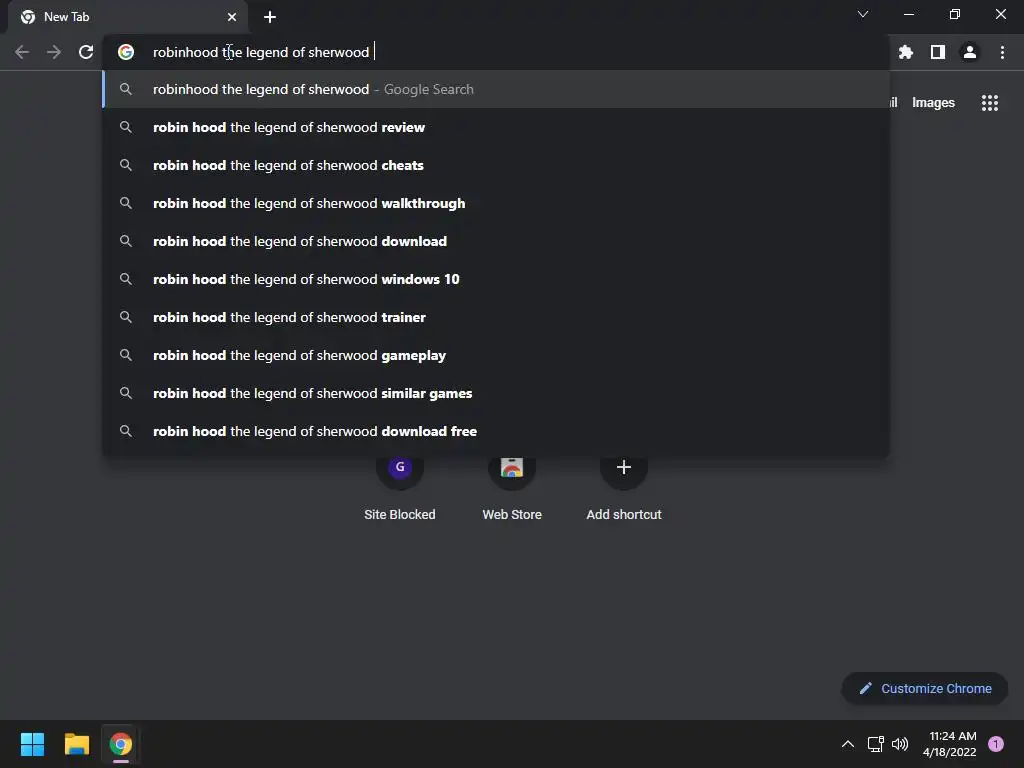Open the profile avatar icon

[x=970, y=52]
